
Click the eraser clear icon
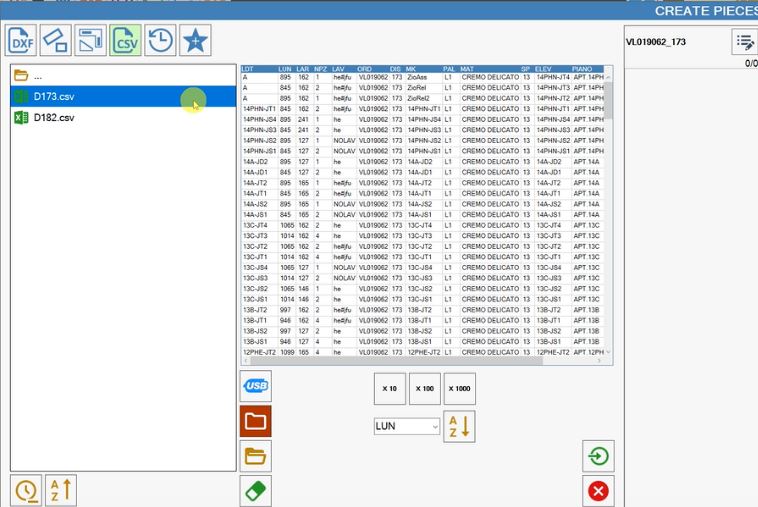tap(256, 491)
